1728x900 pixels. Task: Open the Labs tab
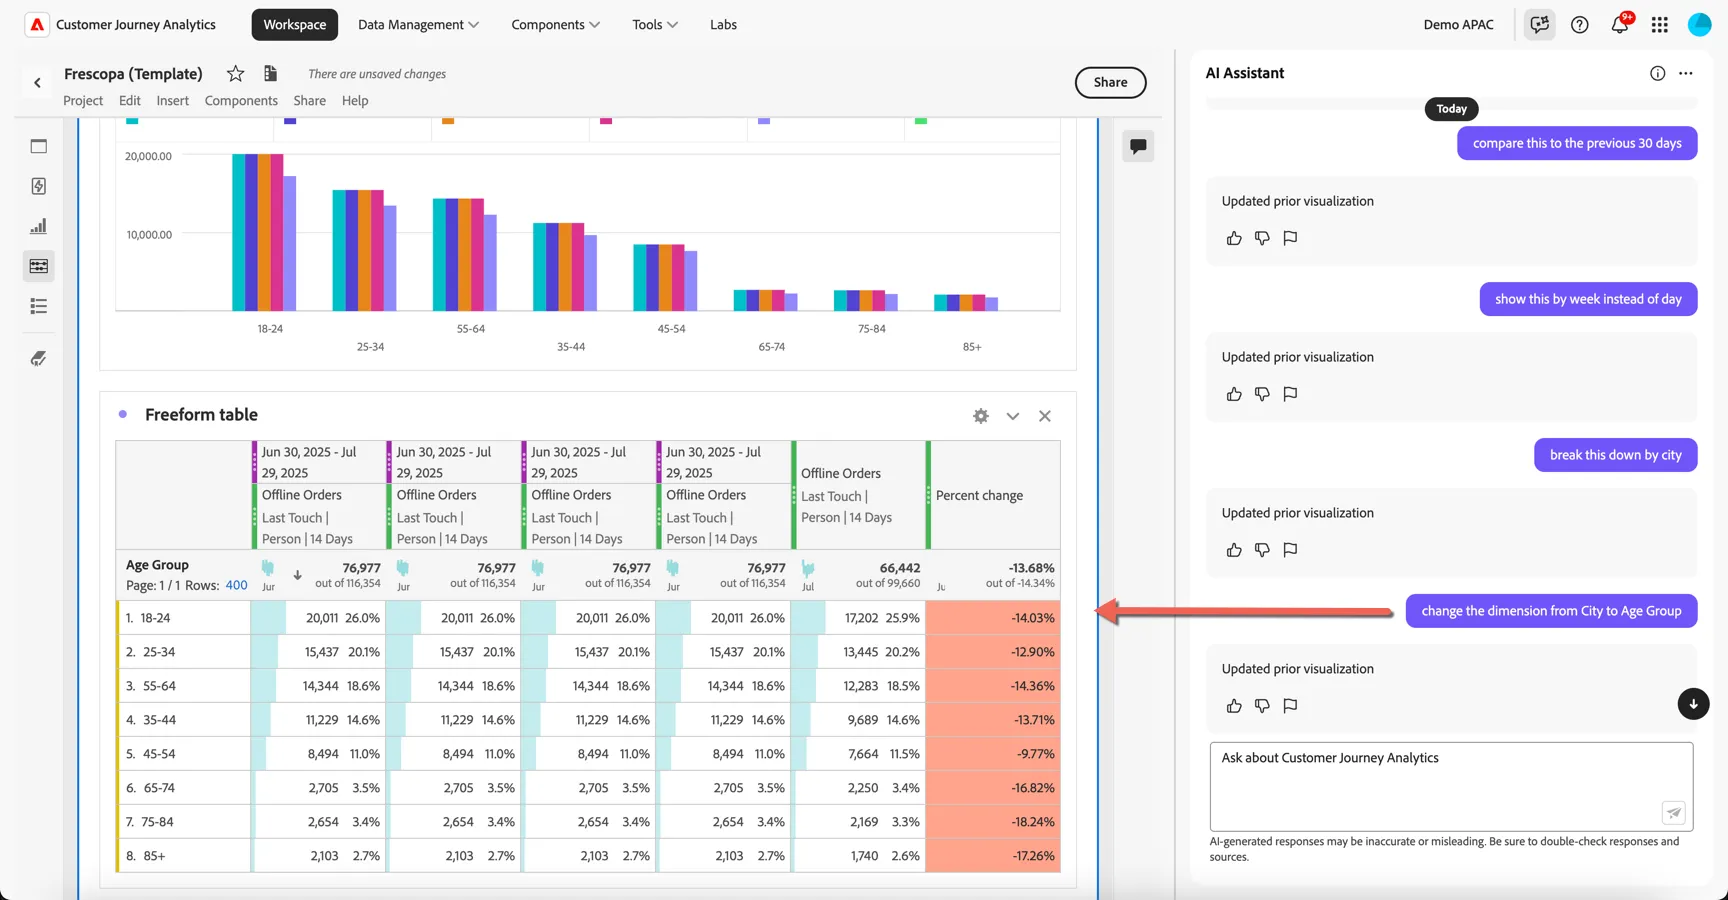coord(723,25)
